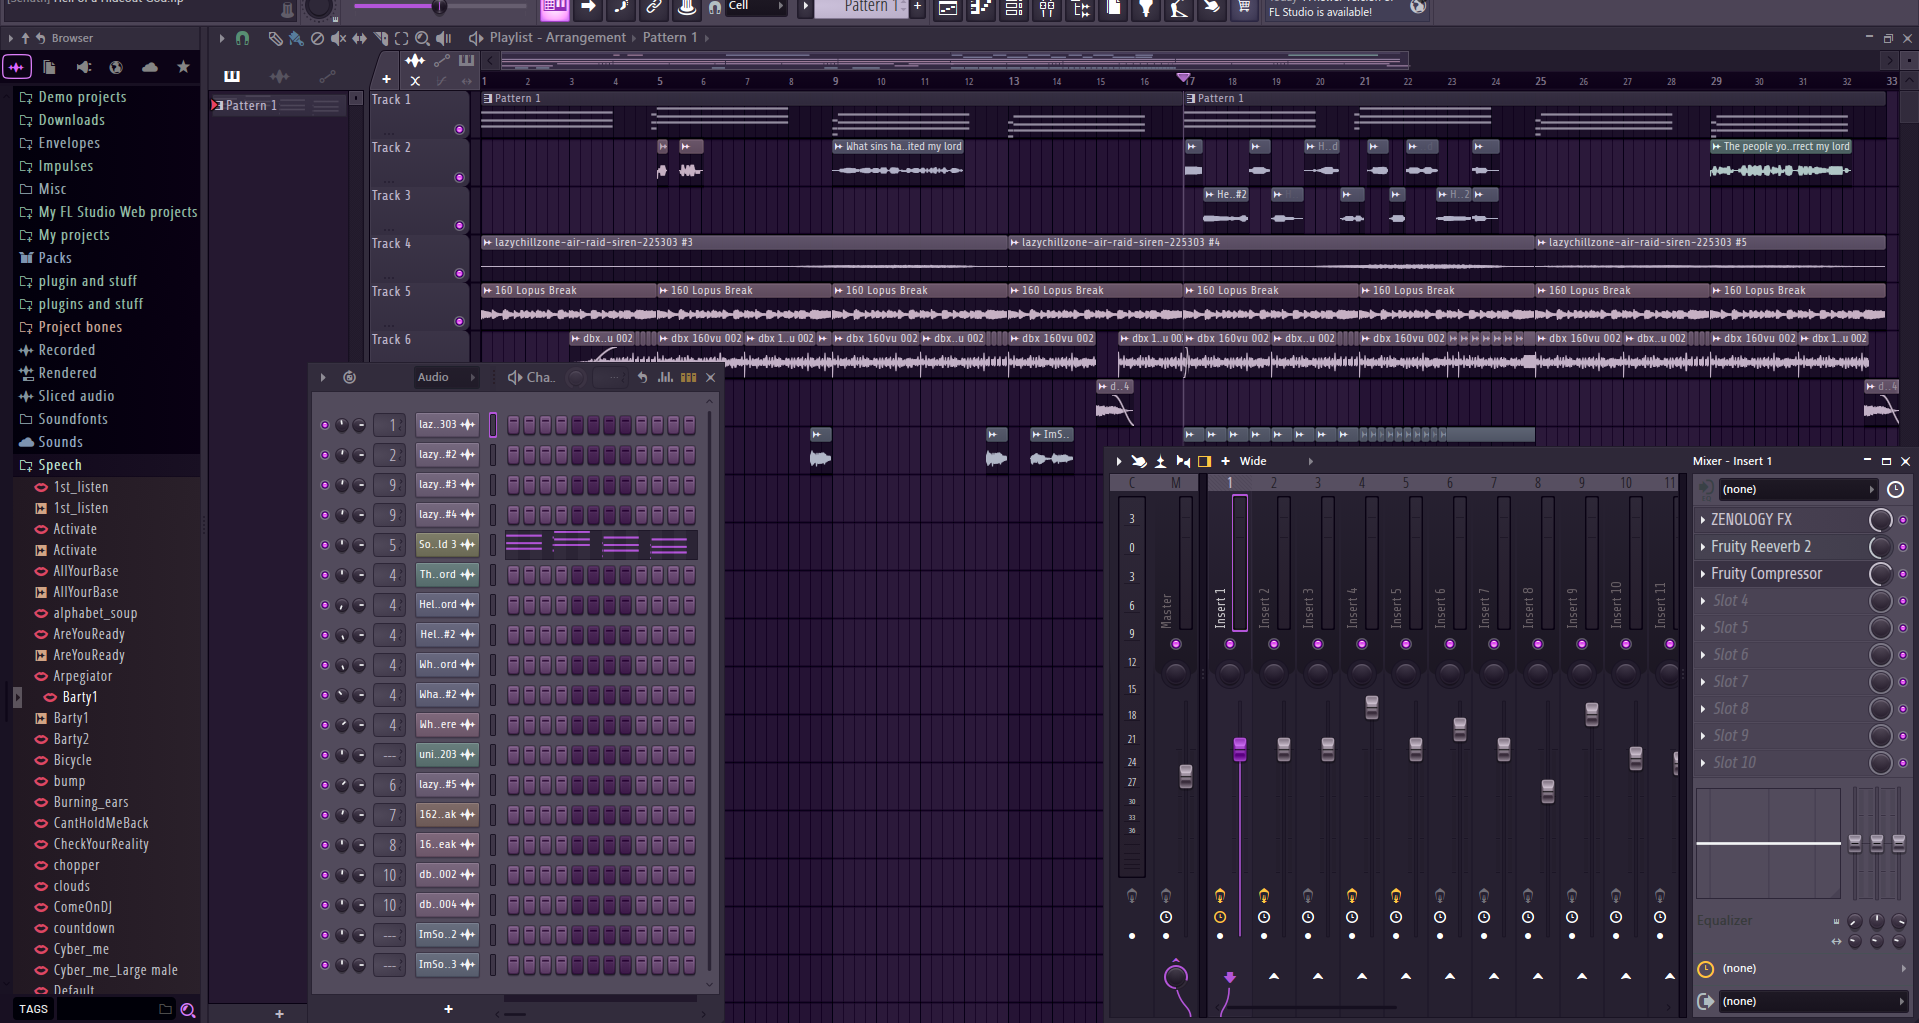Click the star favorites icon in Browser
Screen dimensions: 1919x1023
183,67
